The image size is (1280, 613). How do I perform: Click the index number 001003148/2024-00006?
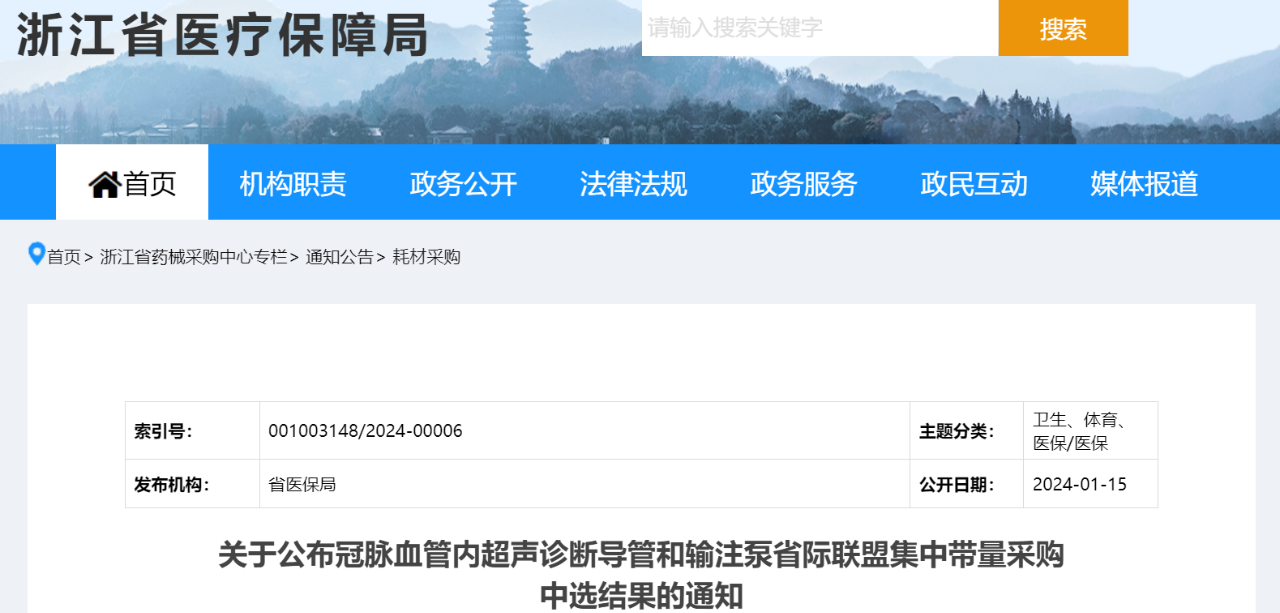365,431
